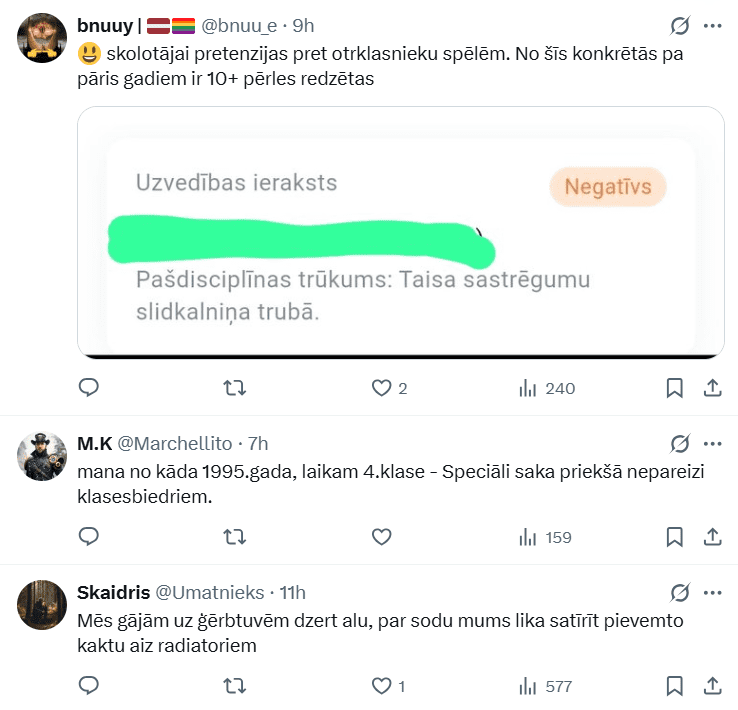Screen dimensions: 738x710
Task: Repost Skaidris's reply
Action: pyautogui.click(x=235, y=686)
